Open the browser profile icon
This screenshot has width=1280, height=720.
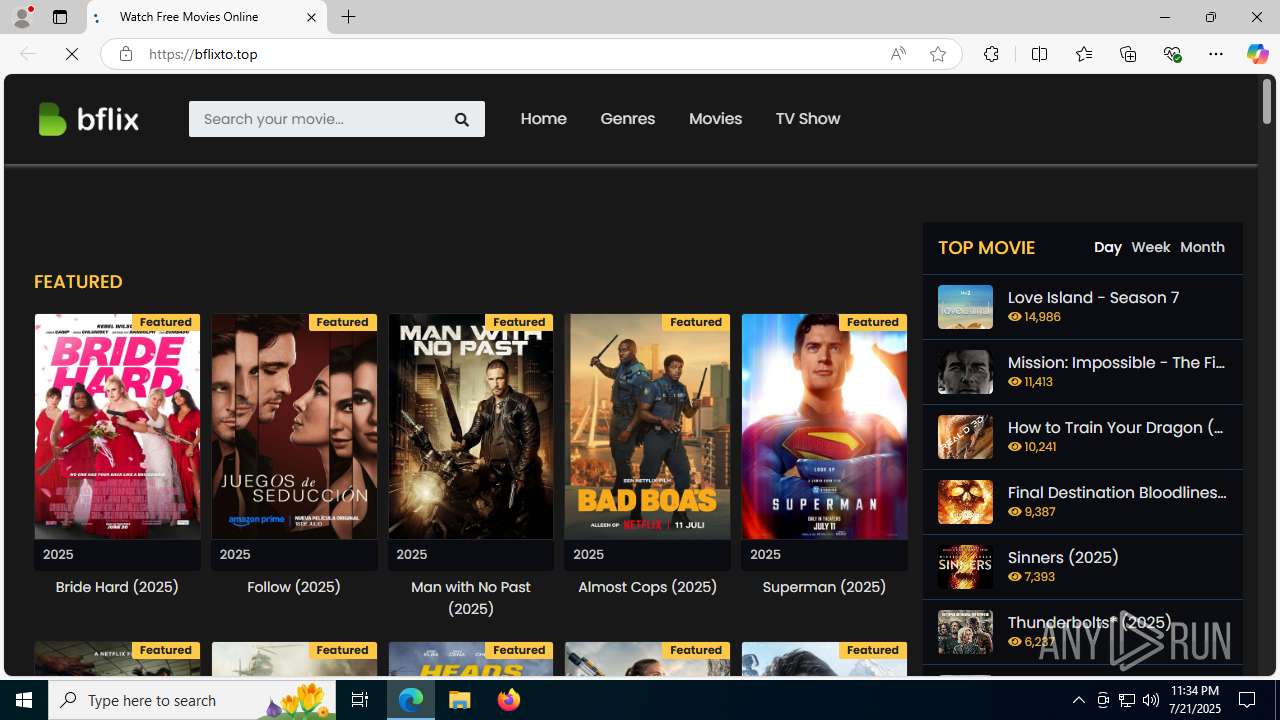click(x=22, y=17)
